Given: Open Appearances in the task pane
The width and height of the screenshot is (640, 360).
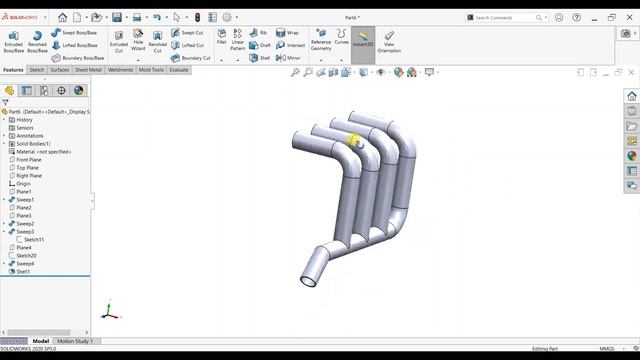Looking at the screenshot, I should tap(632, 156).
